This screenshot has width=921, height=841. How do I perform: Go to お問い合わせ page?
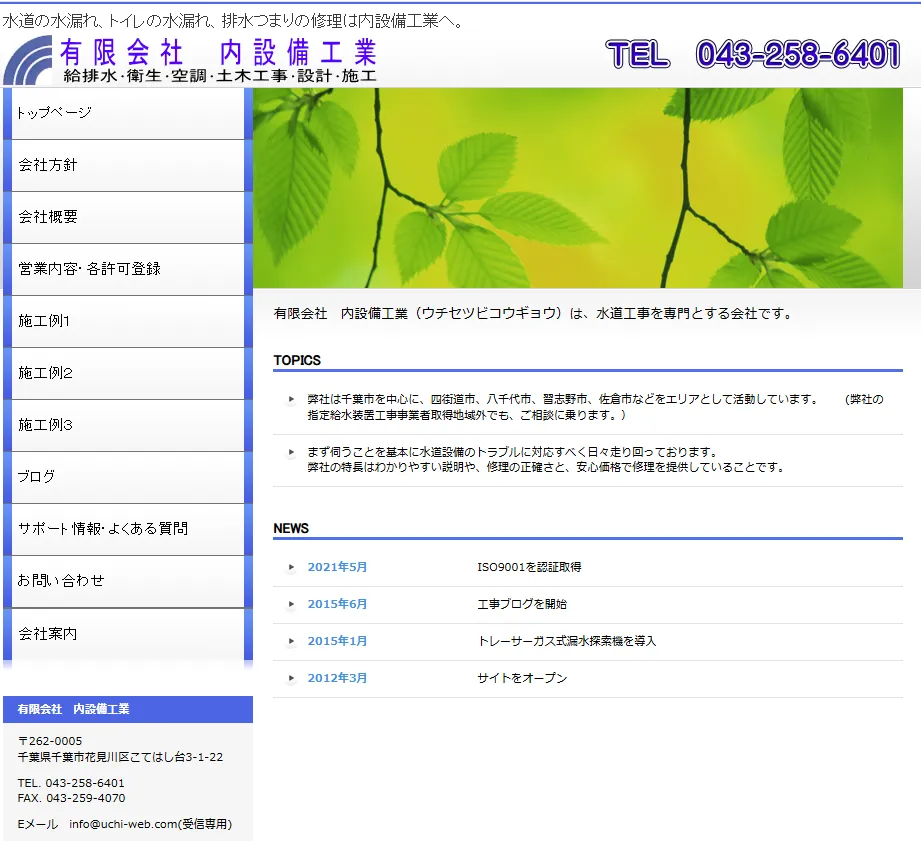(127, 581)
